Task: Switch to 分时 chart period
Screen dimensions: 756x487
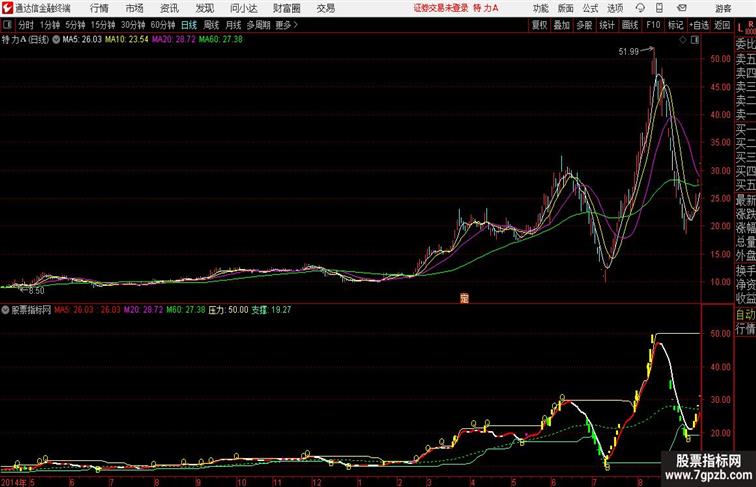Action: [x=26, y=25]
